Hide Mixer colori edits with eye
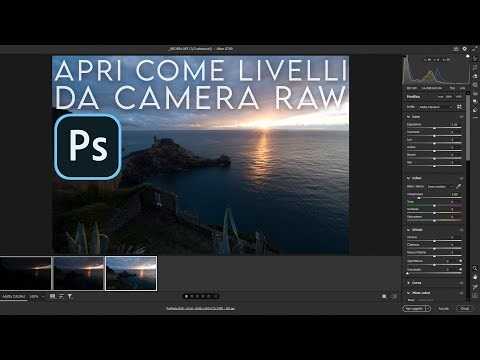 [462, 293]
